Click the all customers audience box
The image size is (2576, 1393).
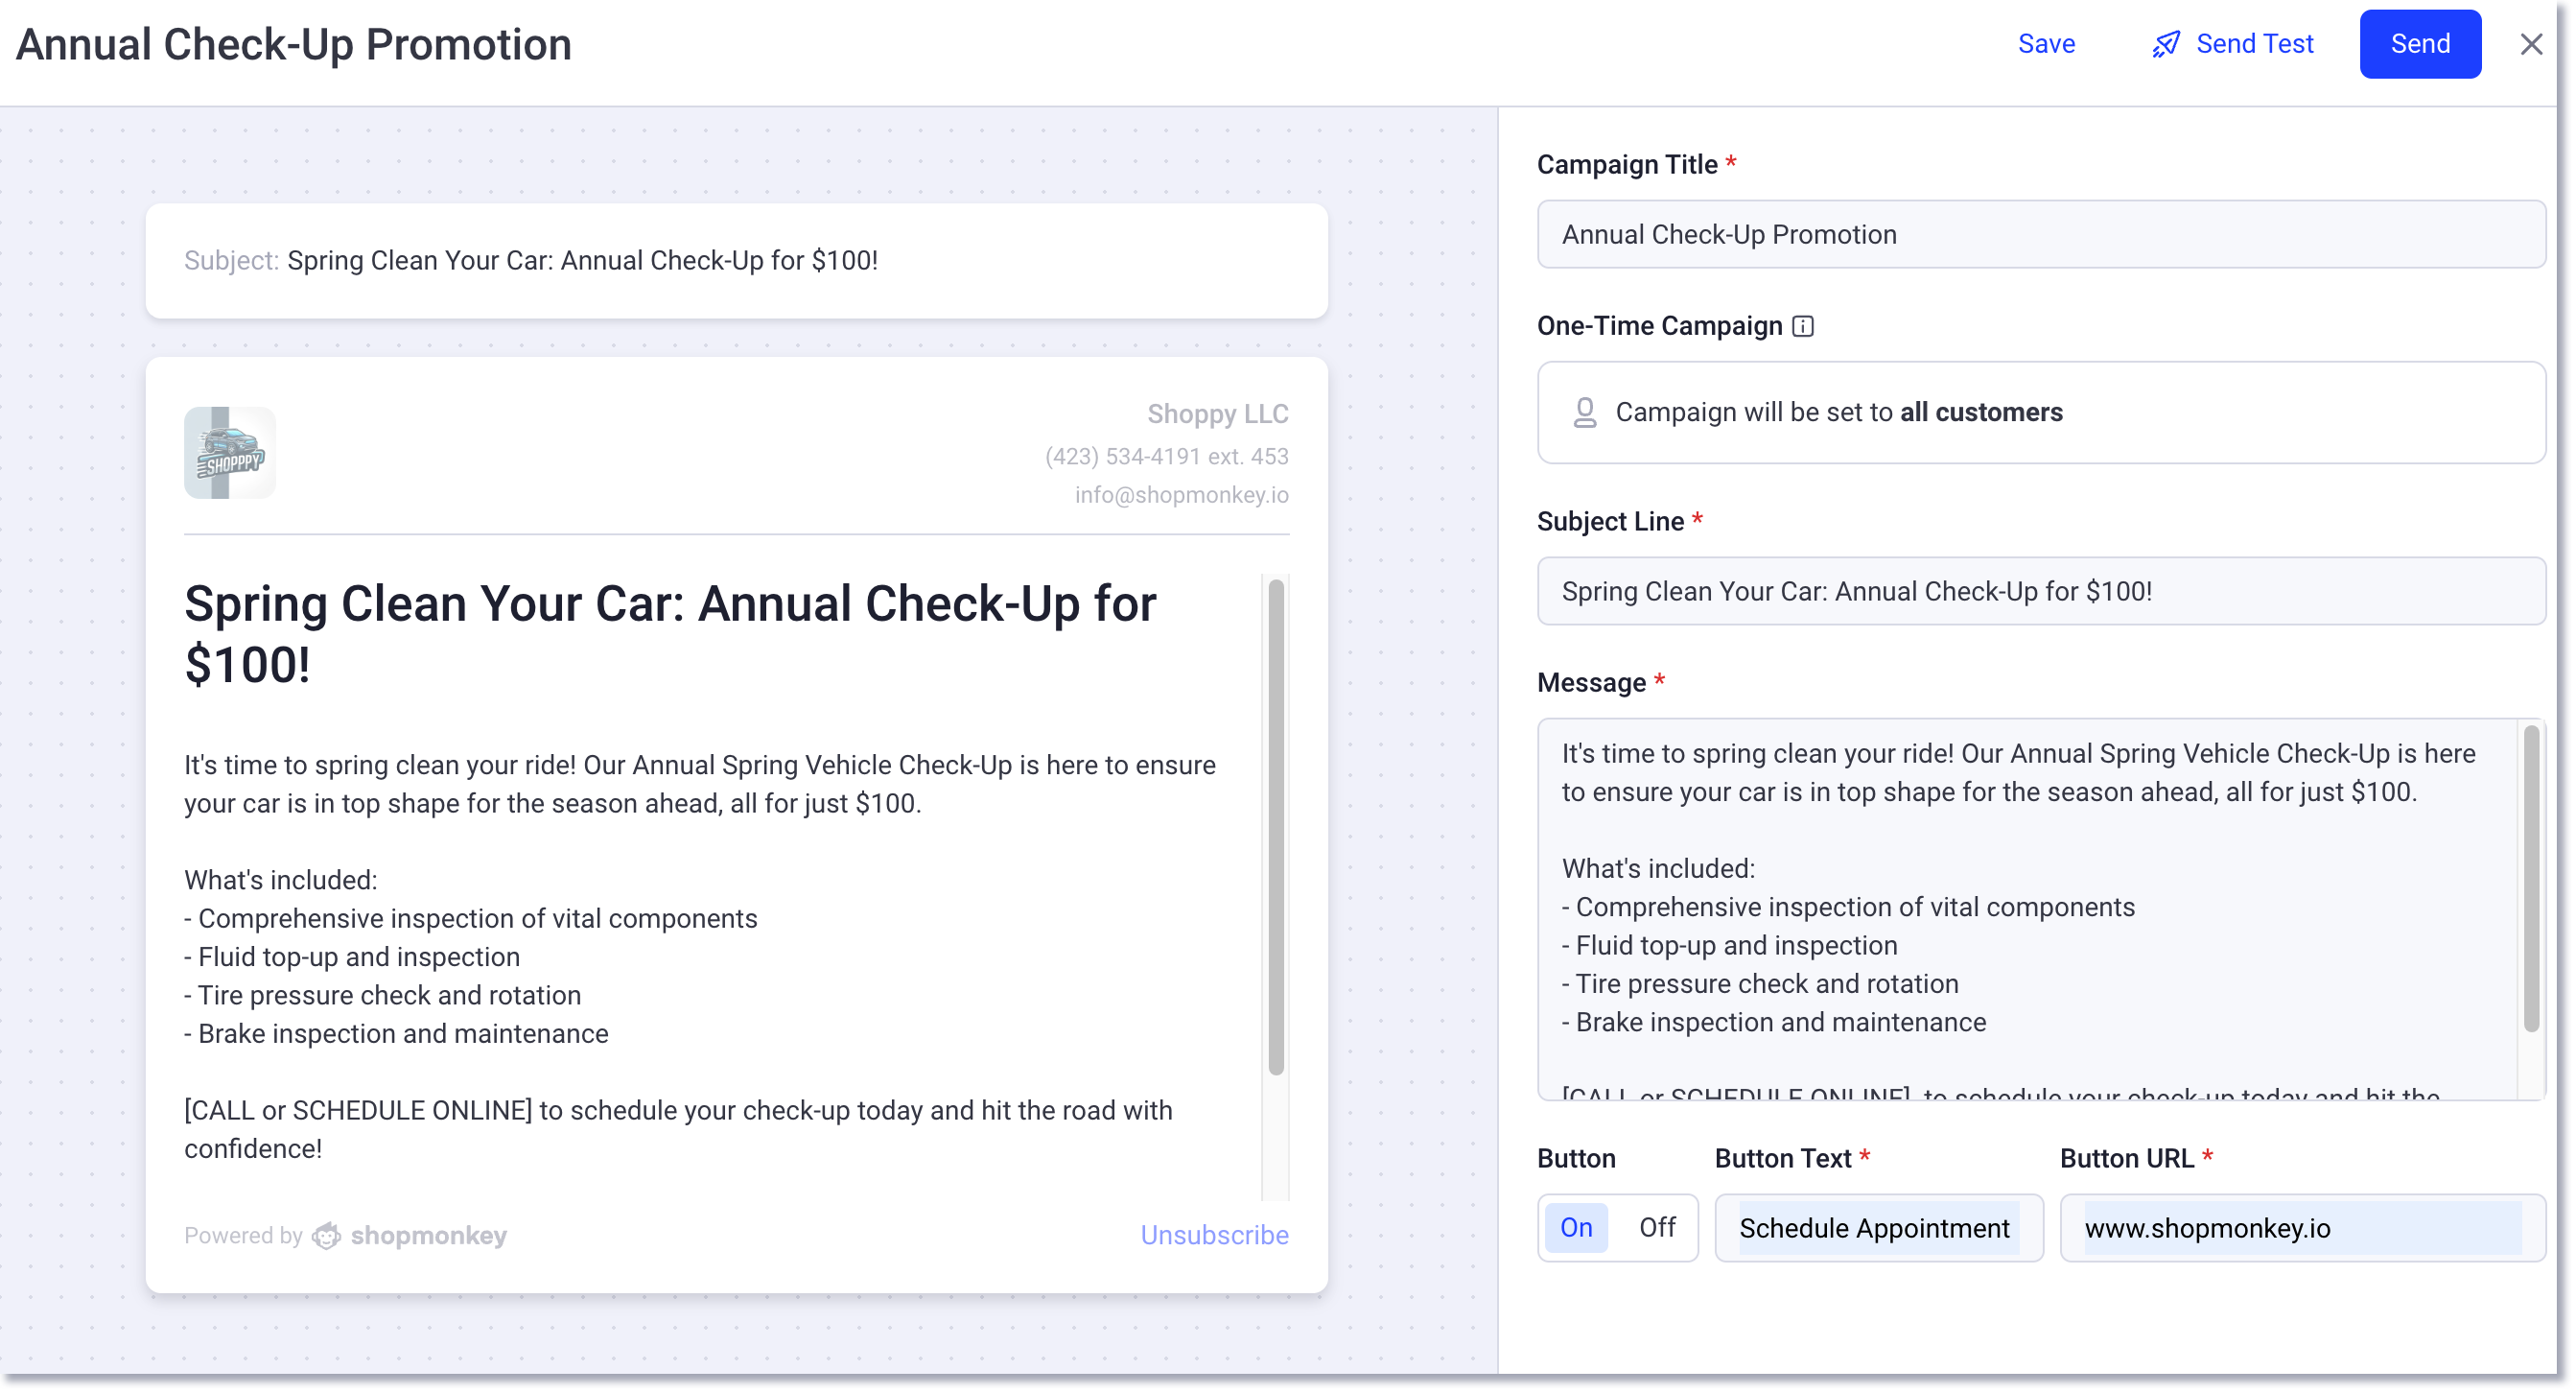click(2041, 411)
